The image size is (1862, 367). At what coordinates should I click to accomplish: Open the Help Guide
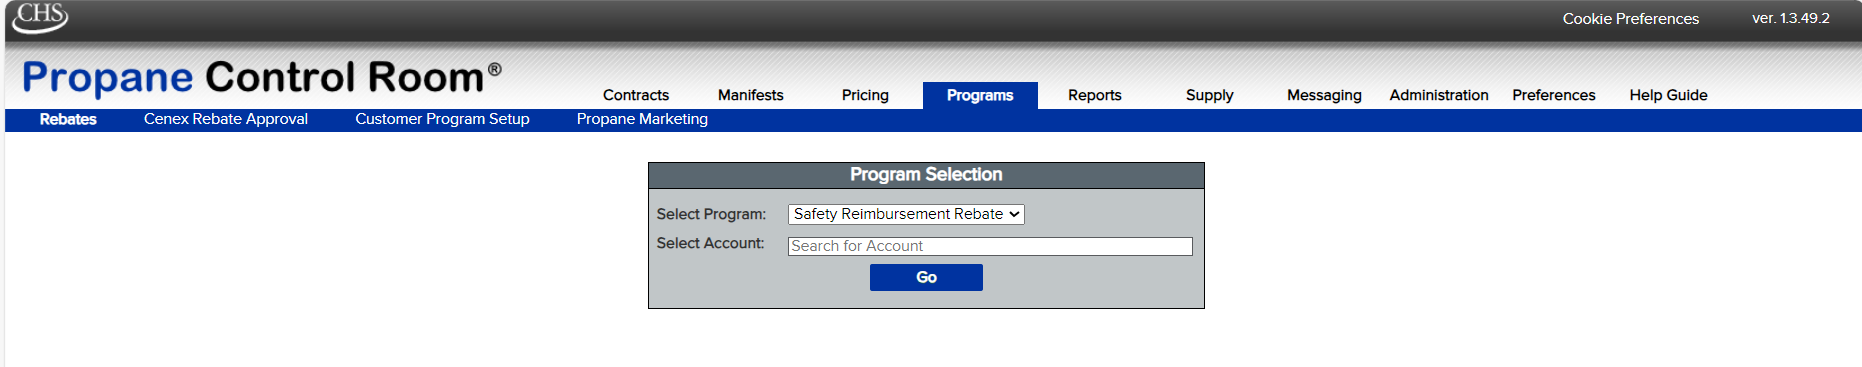[1668, 95]
